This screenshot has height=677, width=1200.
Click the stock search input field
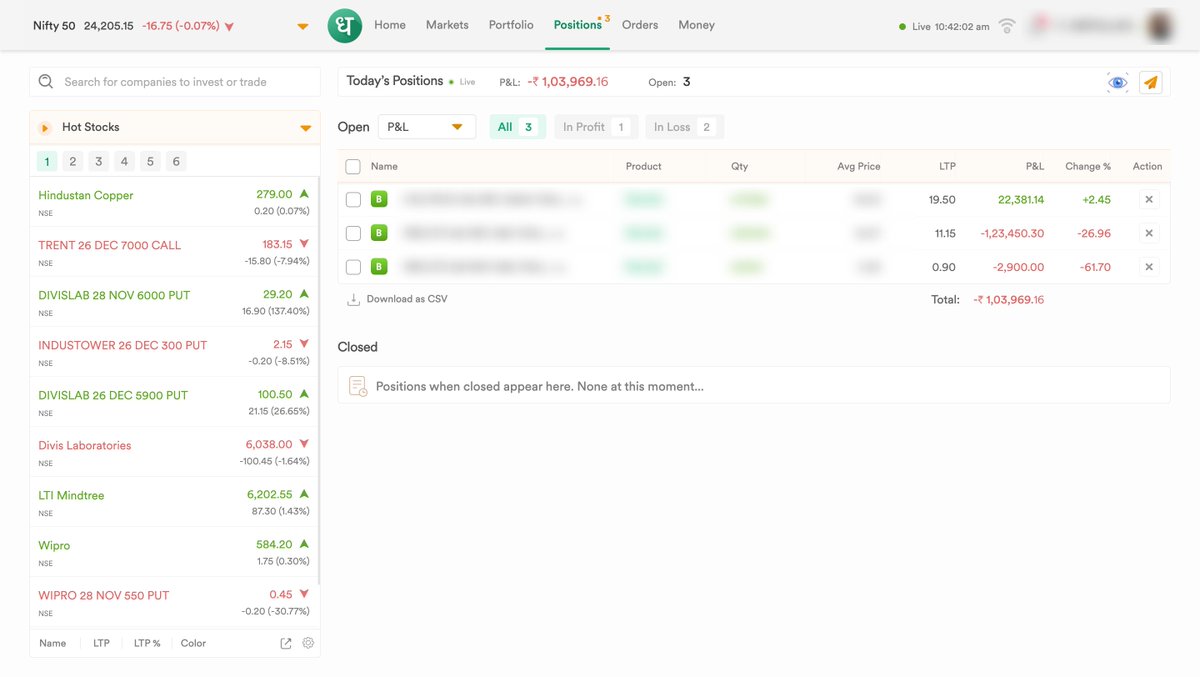[175, 82]
